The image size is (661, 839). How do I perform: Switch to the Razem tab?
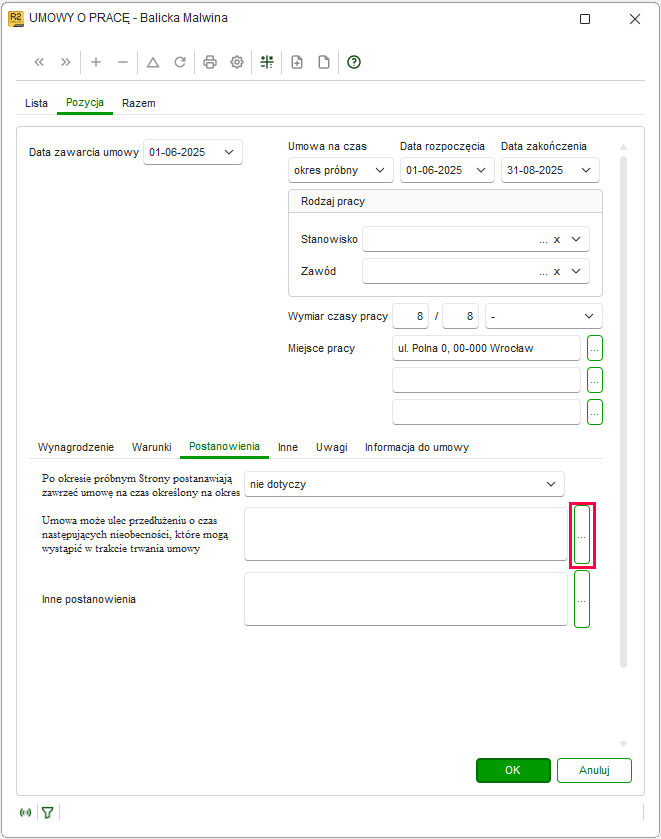[x=139, y=103]
